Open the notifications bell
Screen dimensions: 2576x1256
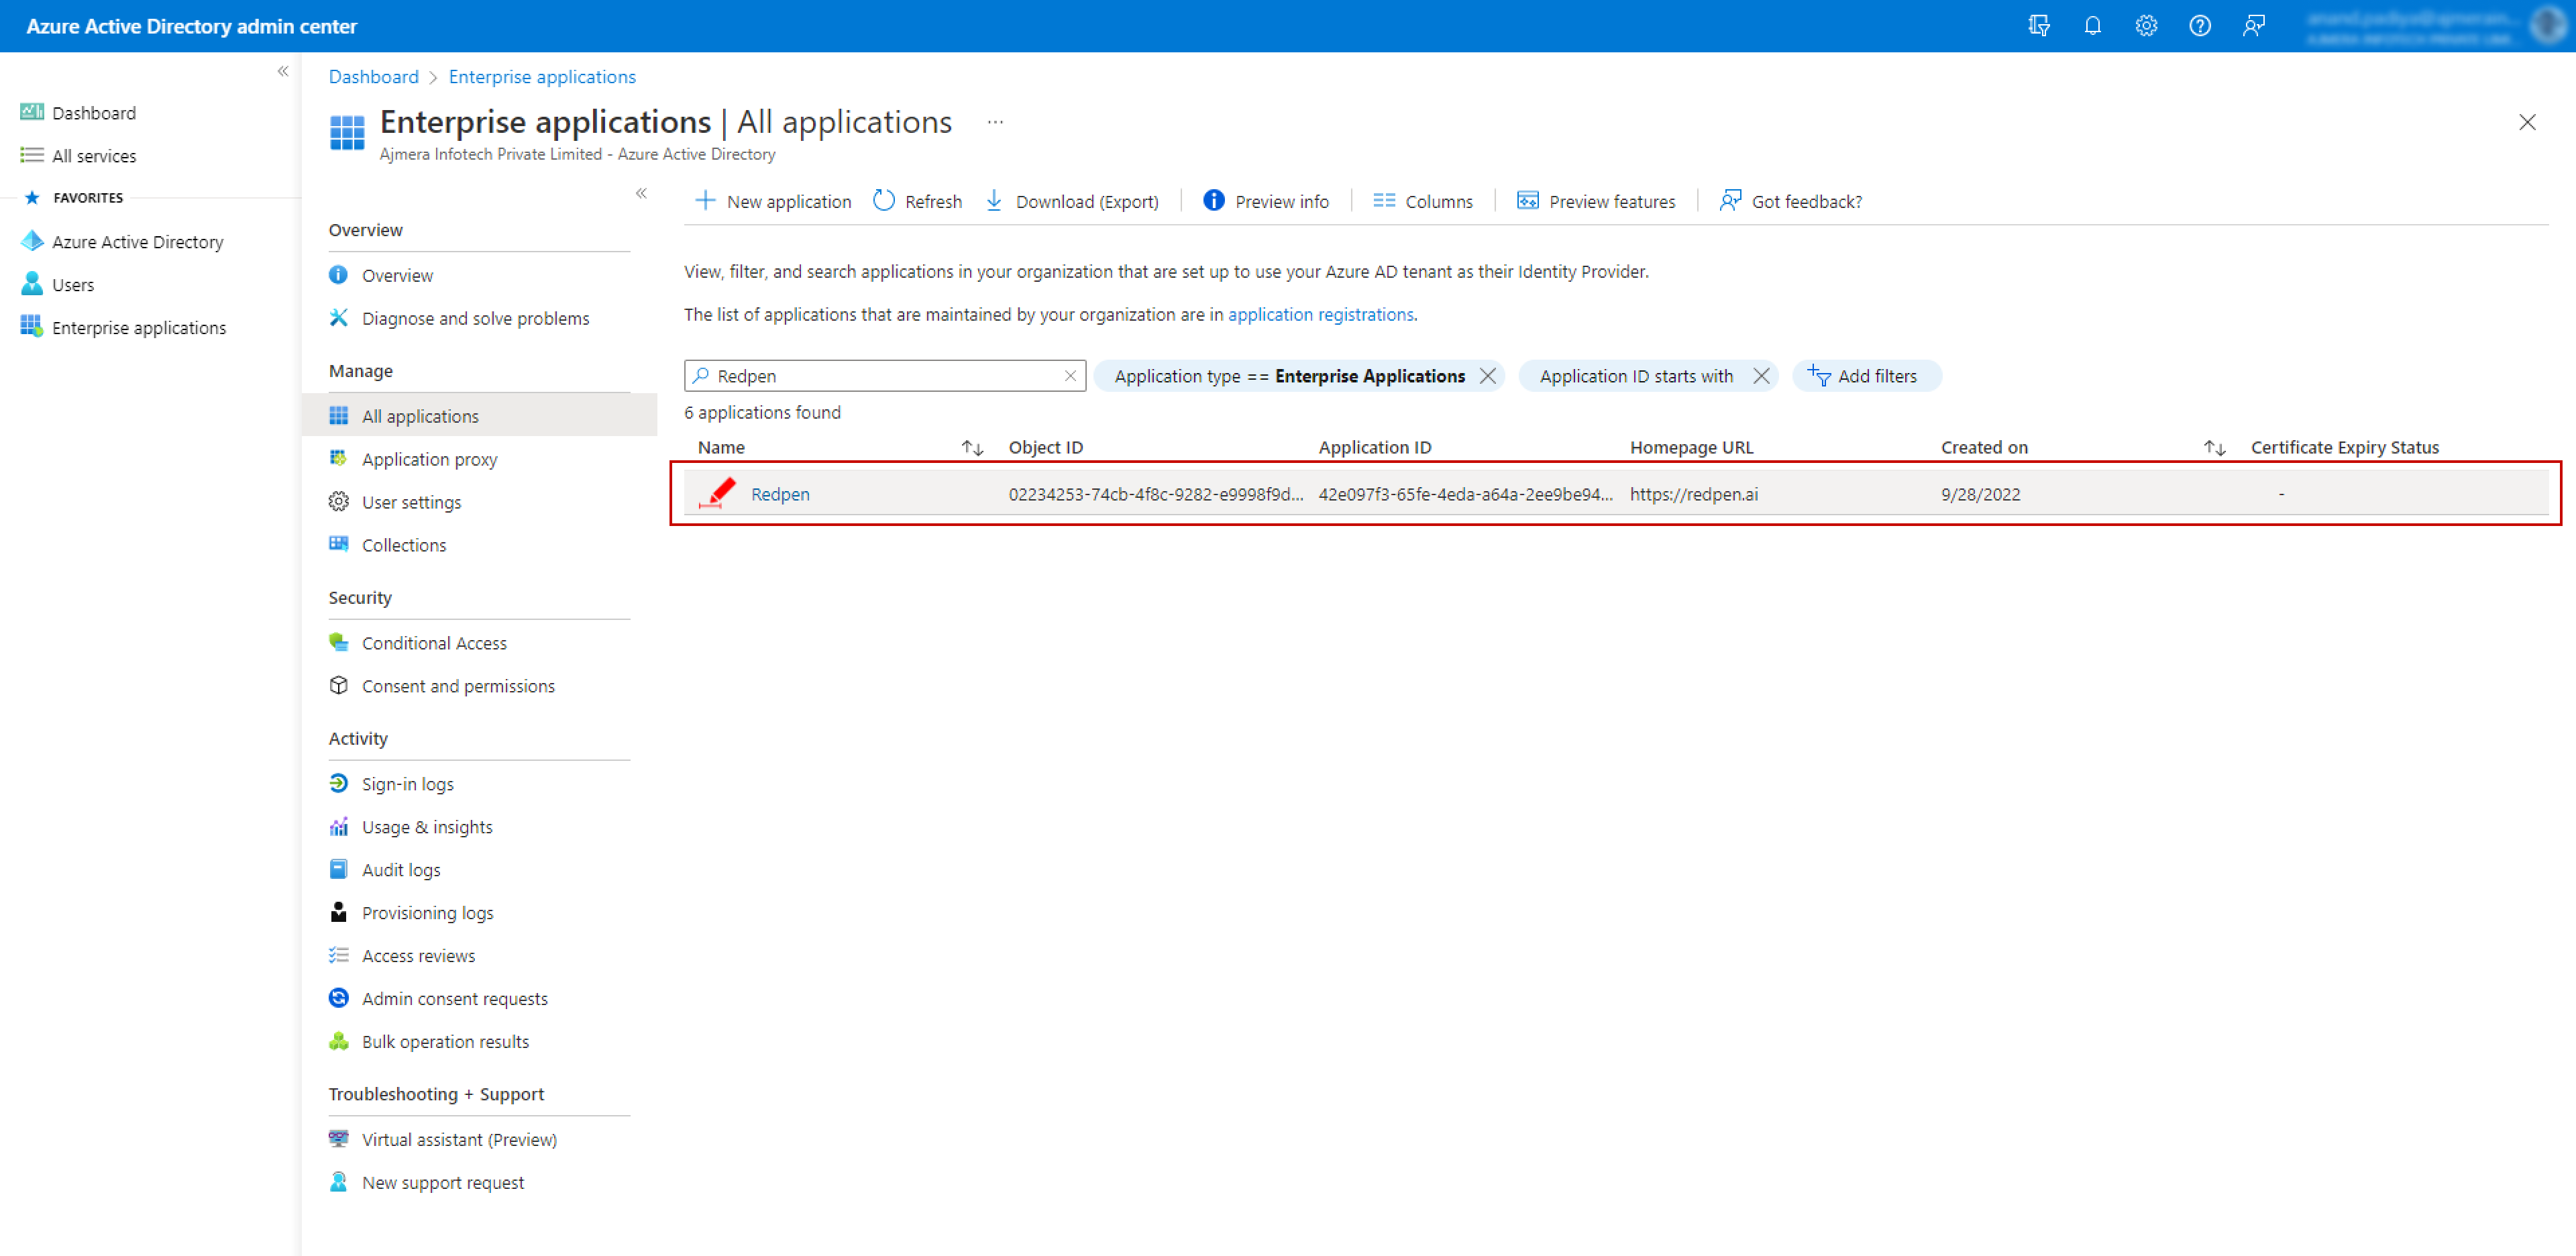pyautogui.click(x=2093, y=26)
